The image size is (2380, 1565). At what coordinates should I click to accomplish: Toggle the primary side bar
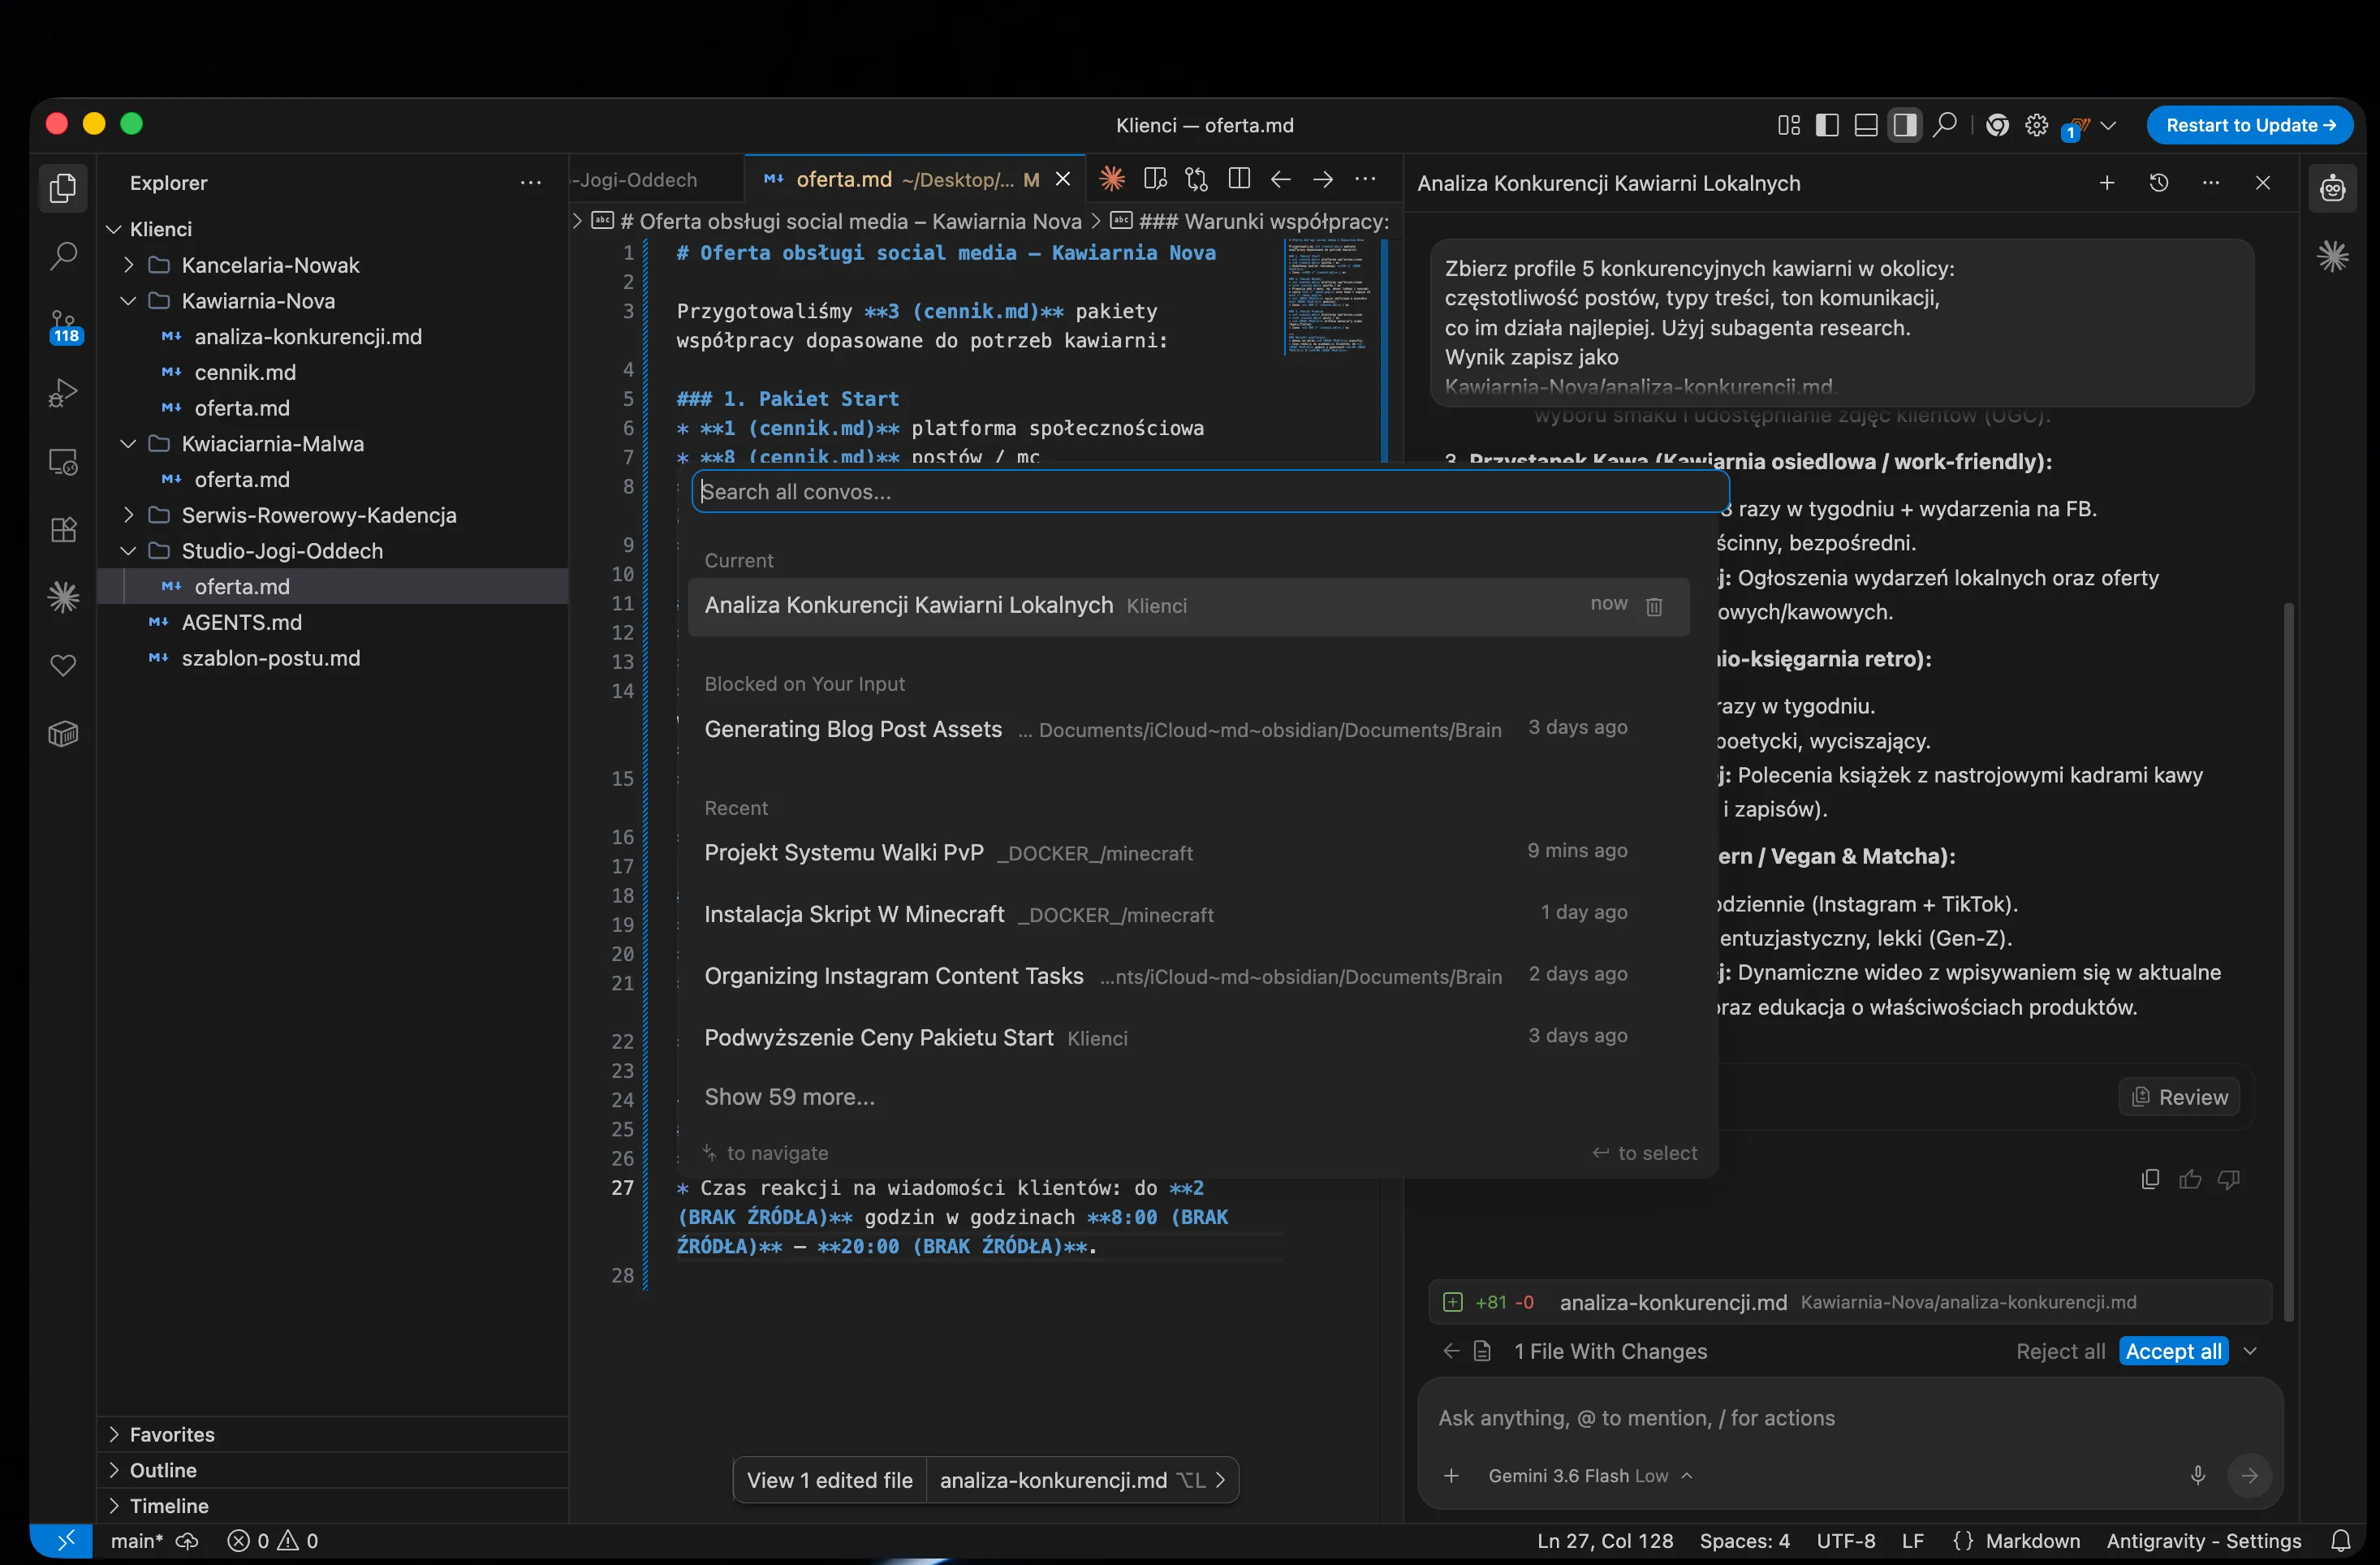(1827, 125)
